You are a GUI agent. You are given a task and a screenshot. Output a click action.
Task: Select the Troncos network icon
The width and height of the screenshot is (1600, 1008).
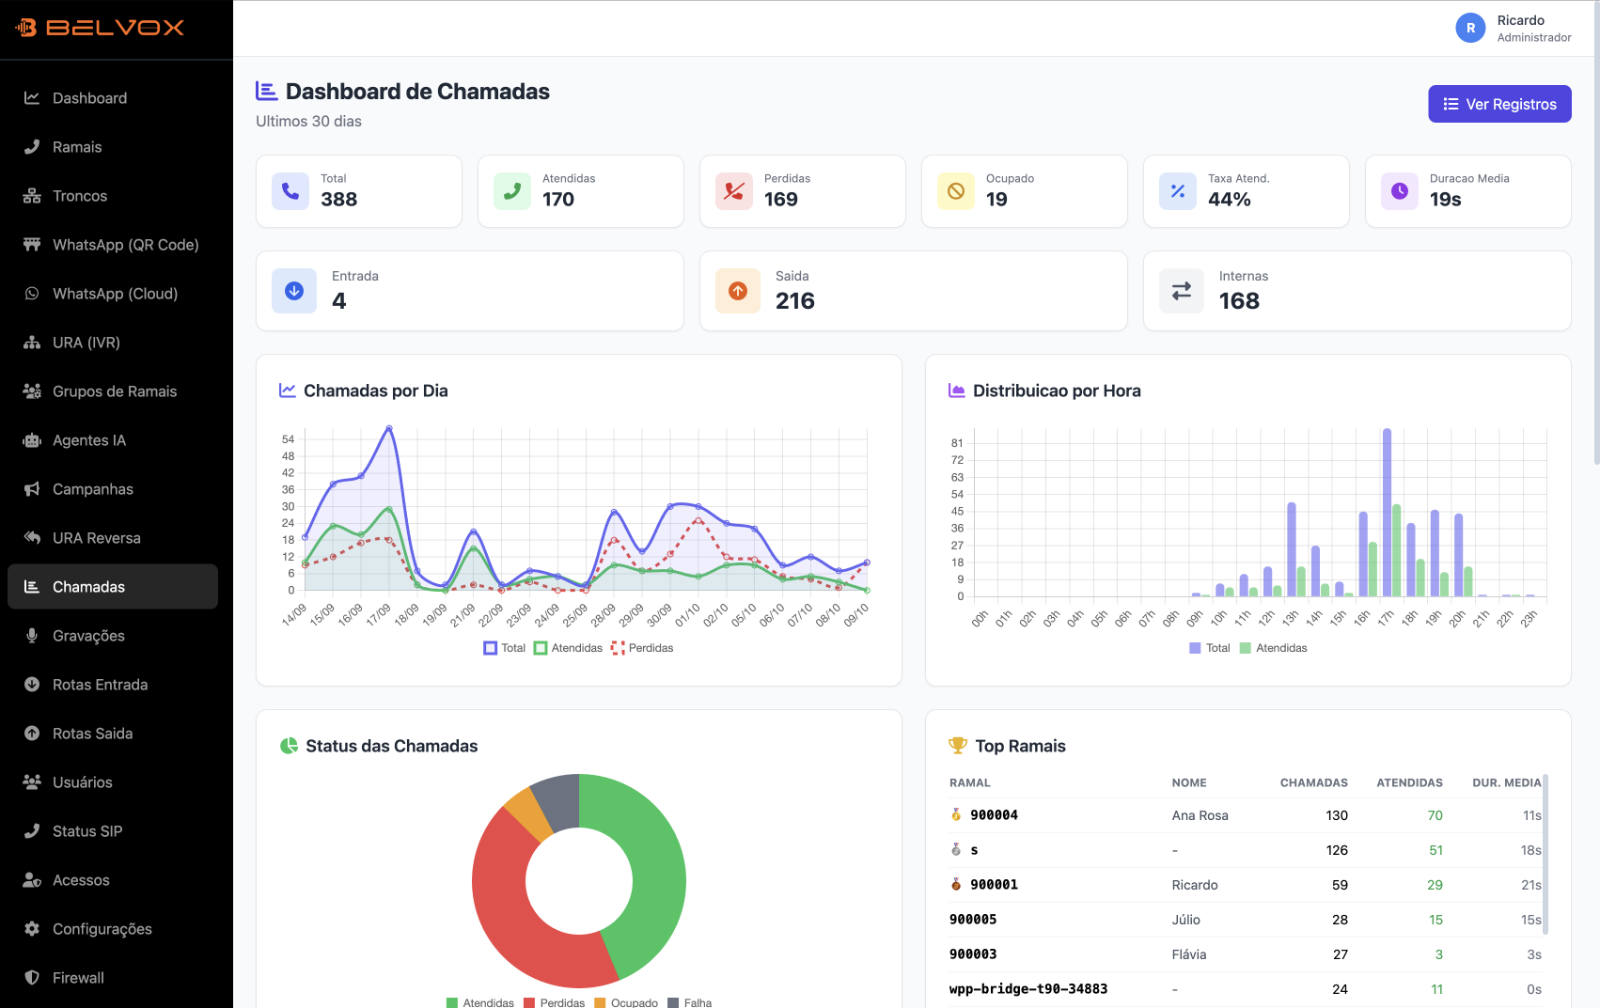[x=32, y=196]
